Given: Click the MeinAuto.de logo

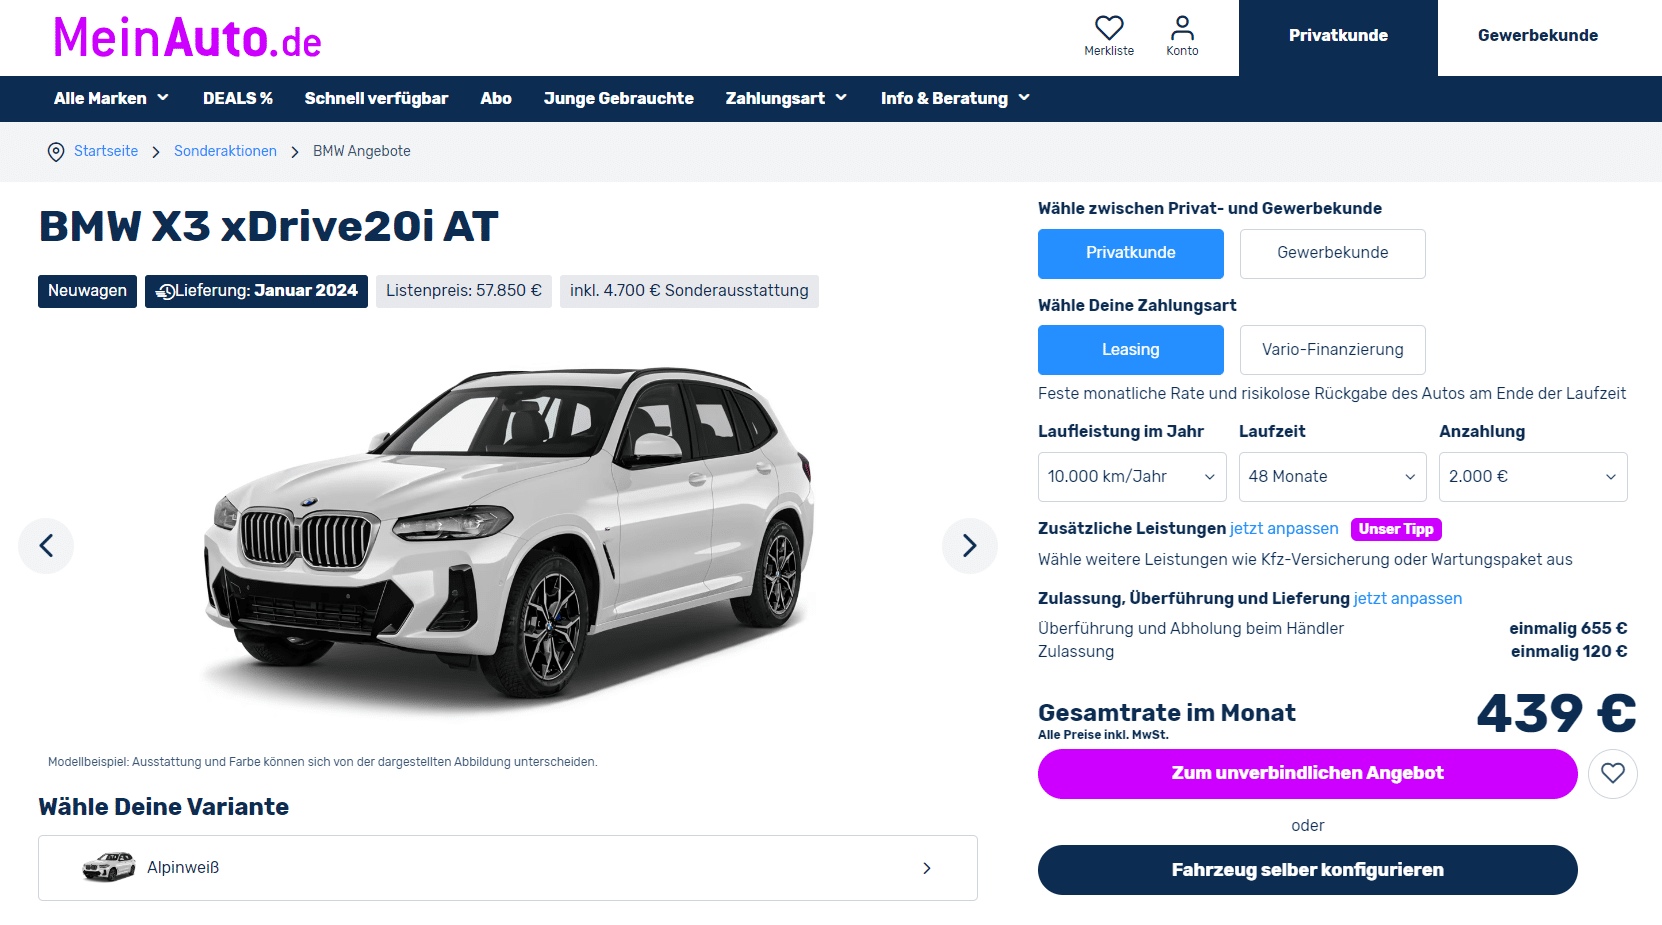Looking at the screenshot, I should pyautogui.click(x=187, y=38).
